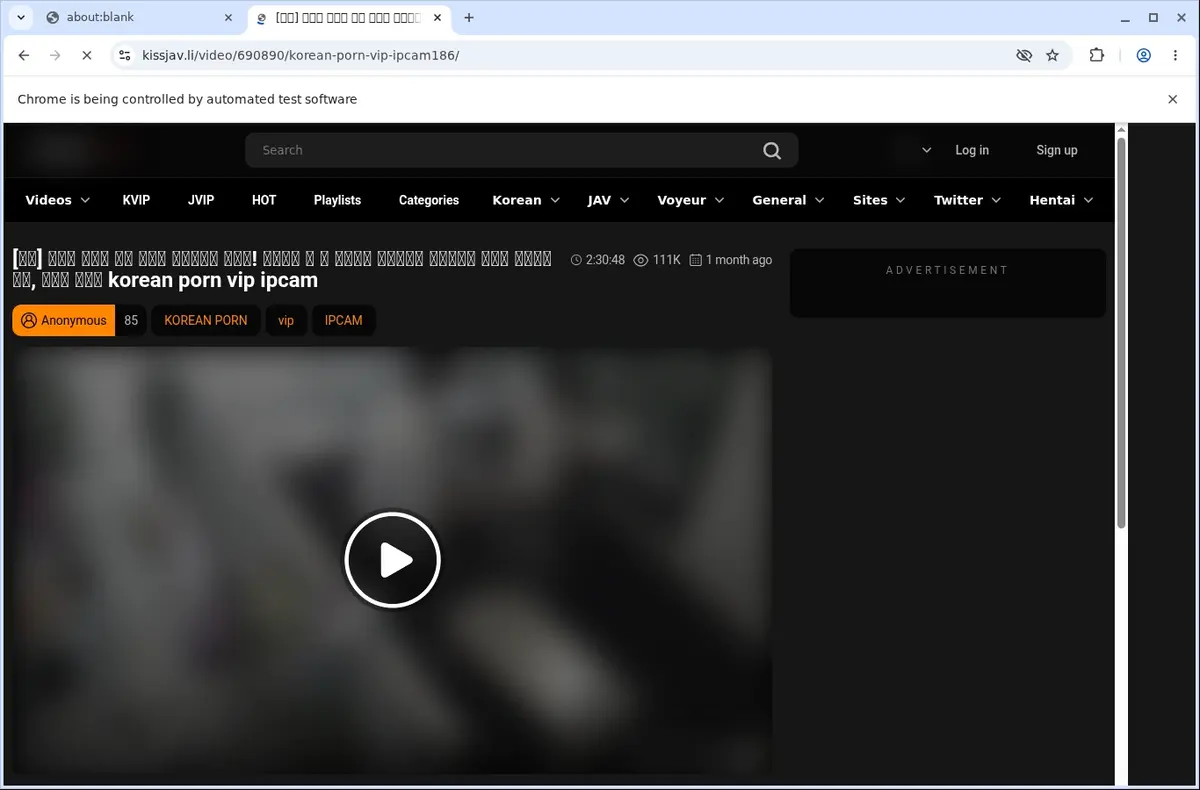Click the tracking protection eye icon
The image size is (1200, 790).
1024,56
